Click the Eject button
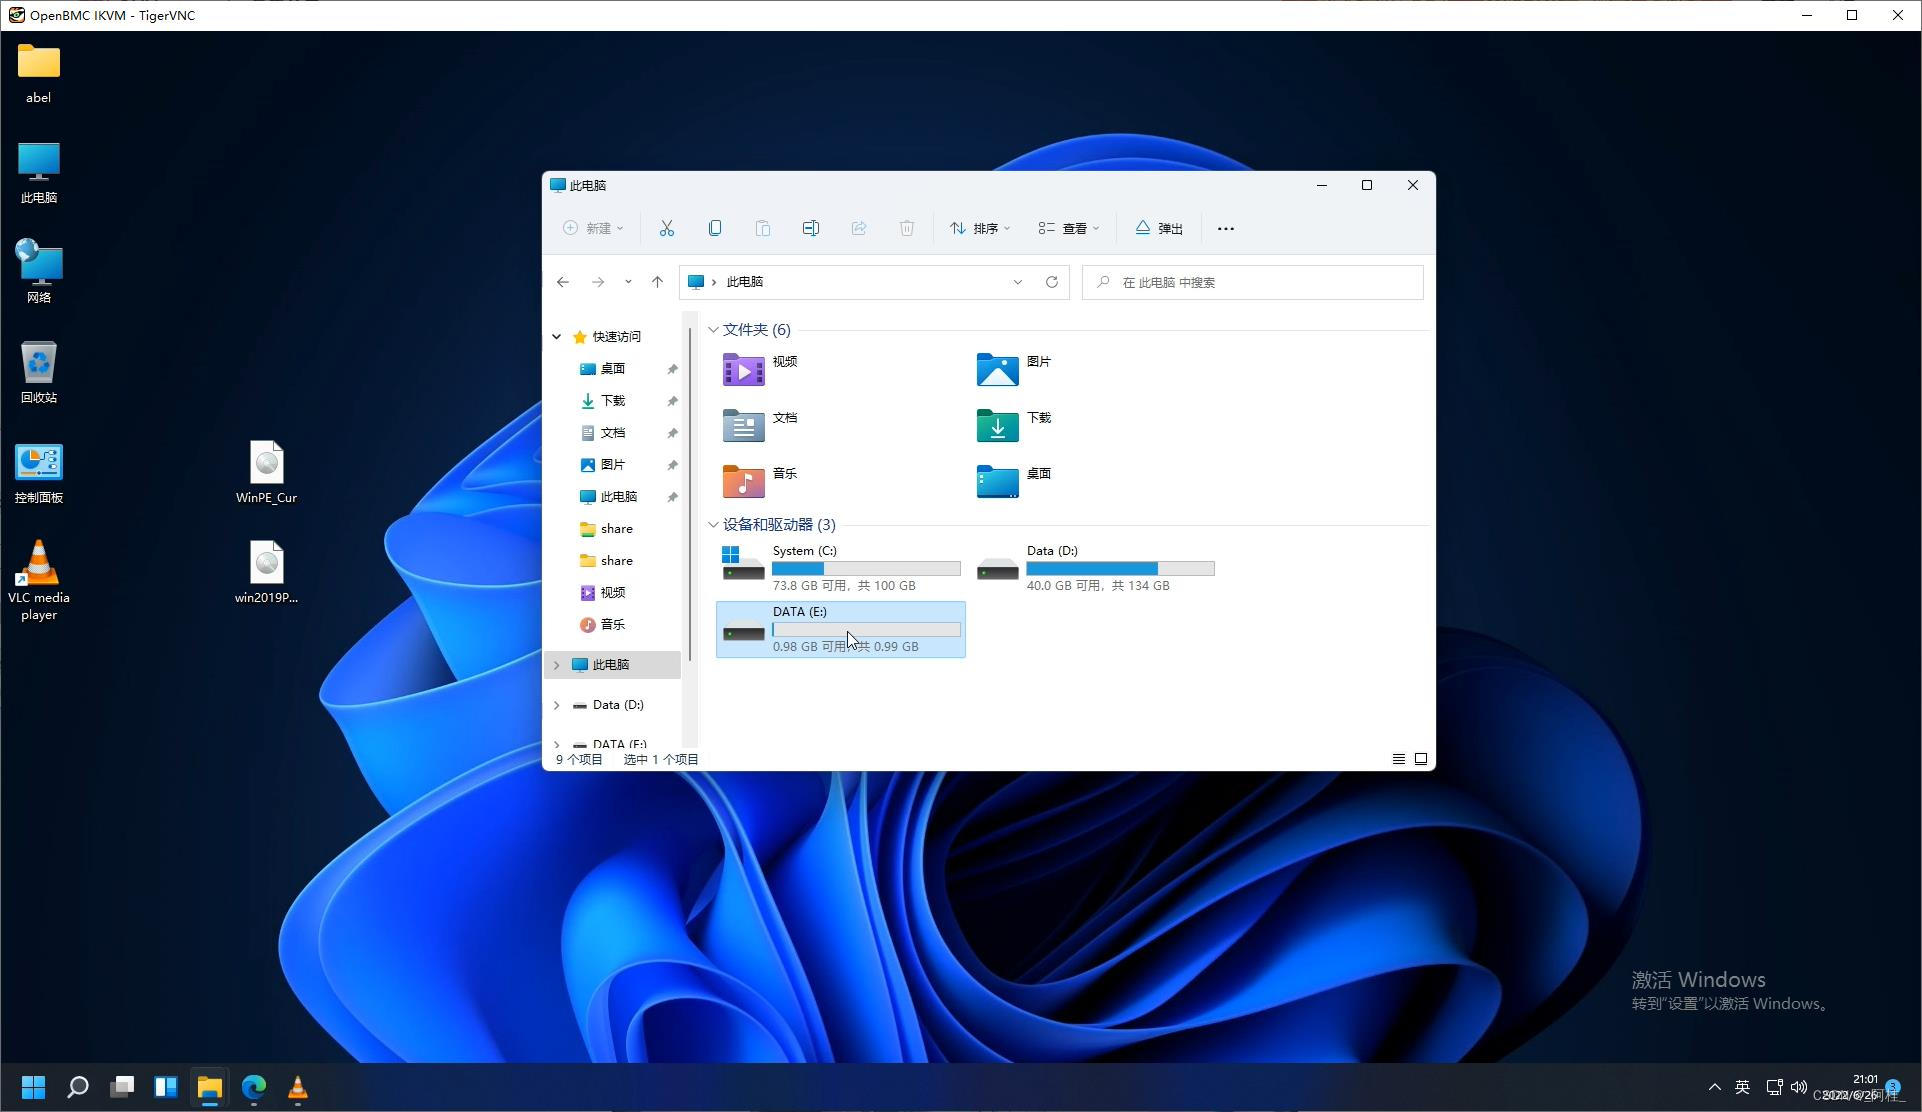The image size is (1922, 1112). [x=1159, y=229]
